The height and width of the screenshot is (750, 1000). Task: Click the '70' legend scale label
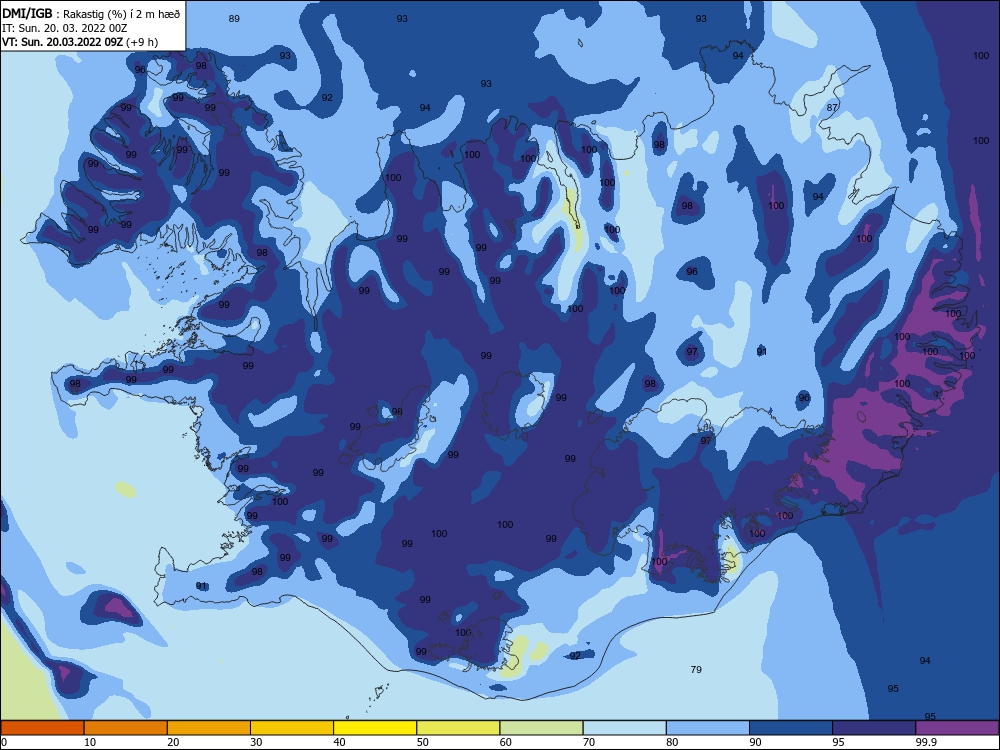[x=589, y=742]
